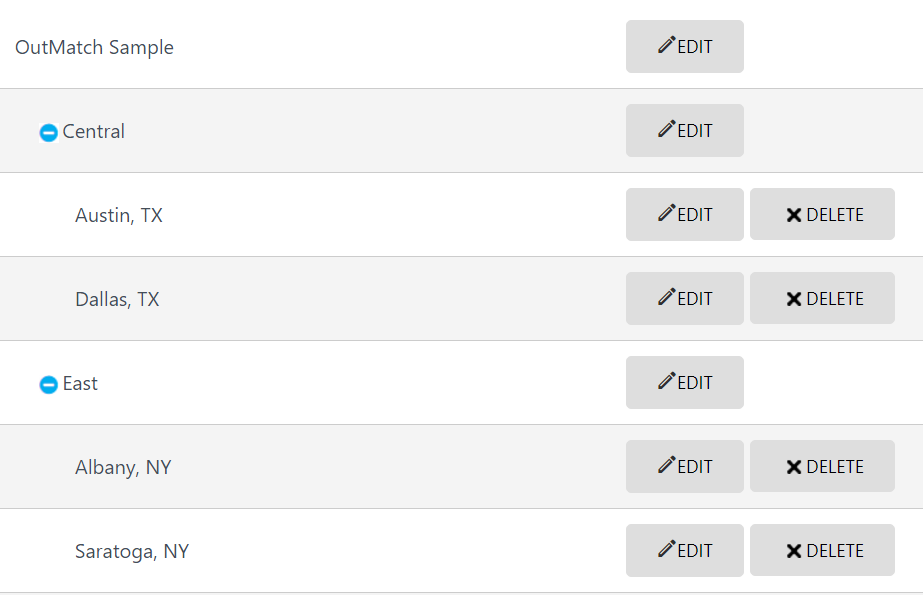The height and width of the screenshot is (595, 923).
Task: Select the Saratoga, NY tree item
Action: [132, 551]
